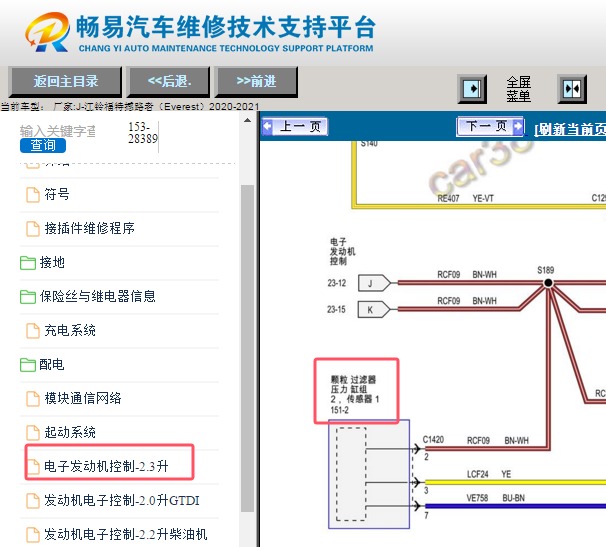This screenshot has width=606, height=547.
Task: Click page icon beside 充电系统
Action: [33, 331]
